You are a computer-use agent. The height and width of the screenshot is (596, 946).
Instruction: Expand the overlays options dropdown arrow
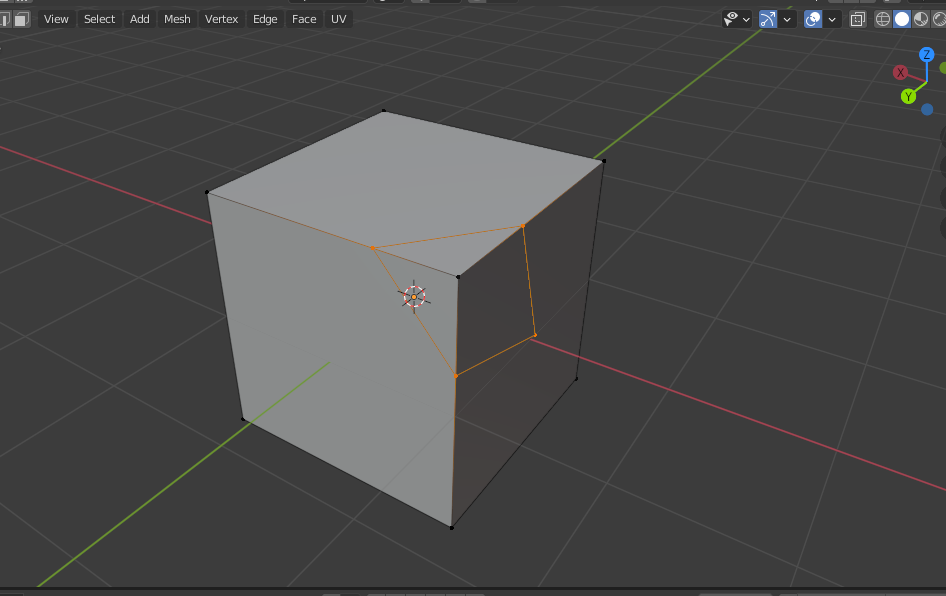(832, 19)
